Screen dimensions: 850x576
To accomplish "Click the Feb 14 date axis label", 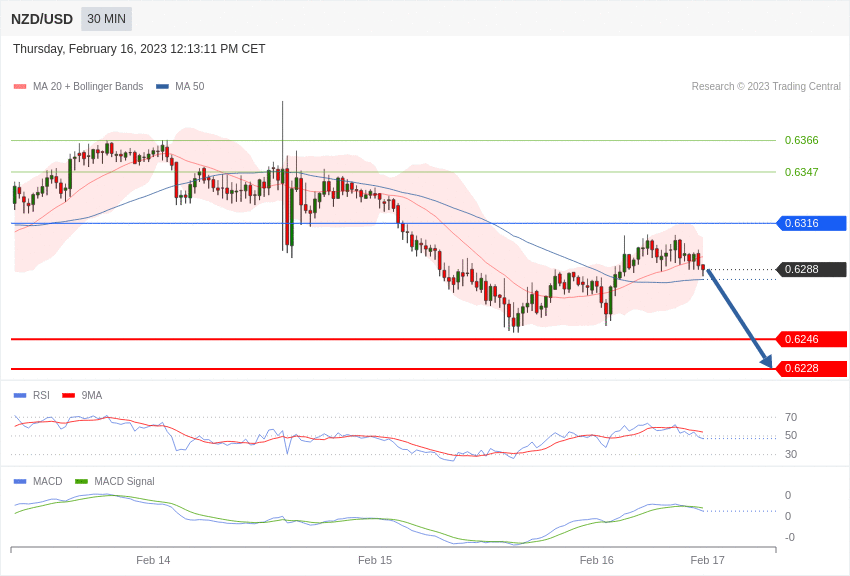I will click(x=153, y=560).
